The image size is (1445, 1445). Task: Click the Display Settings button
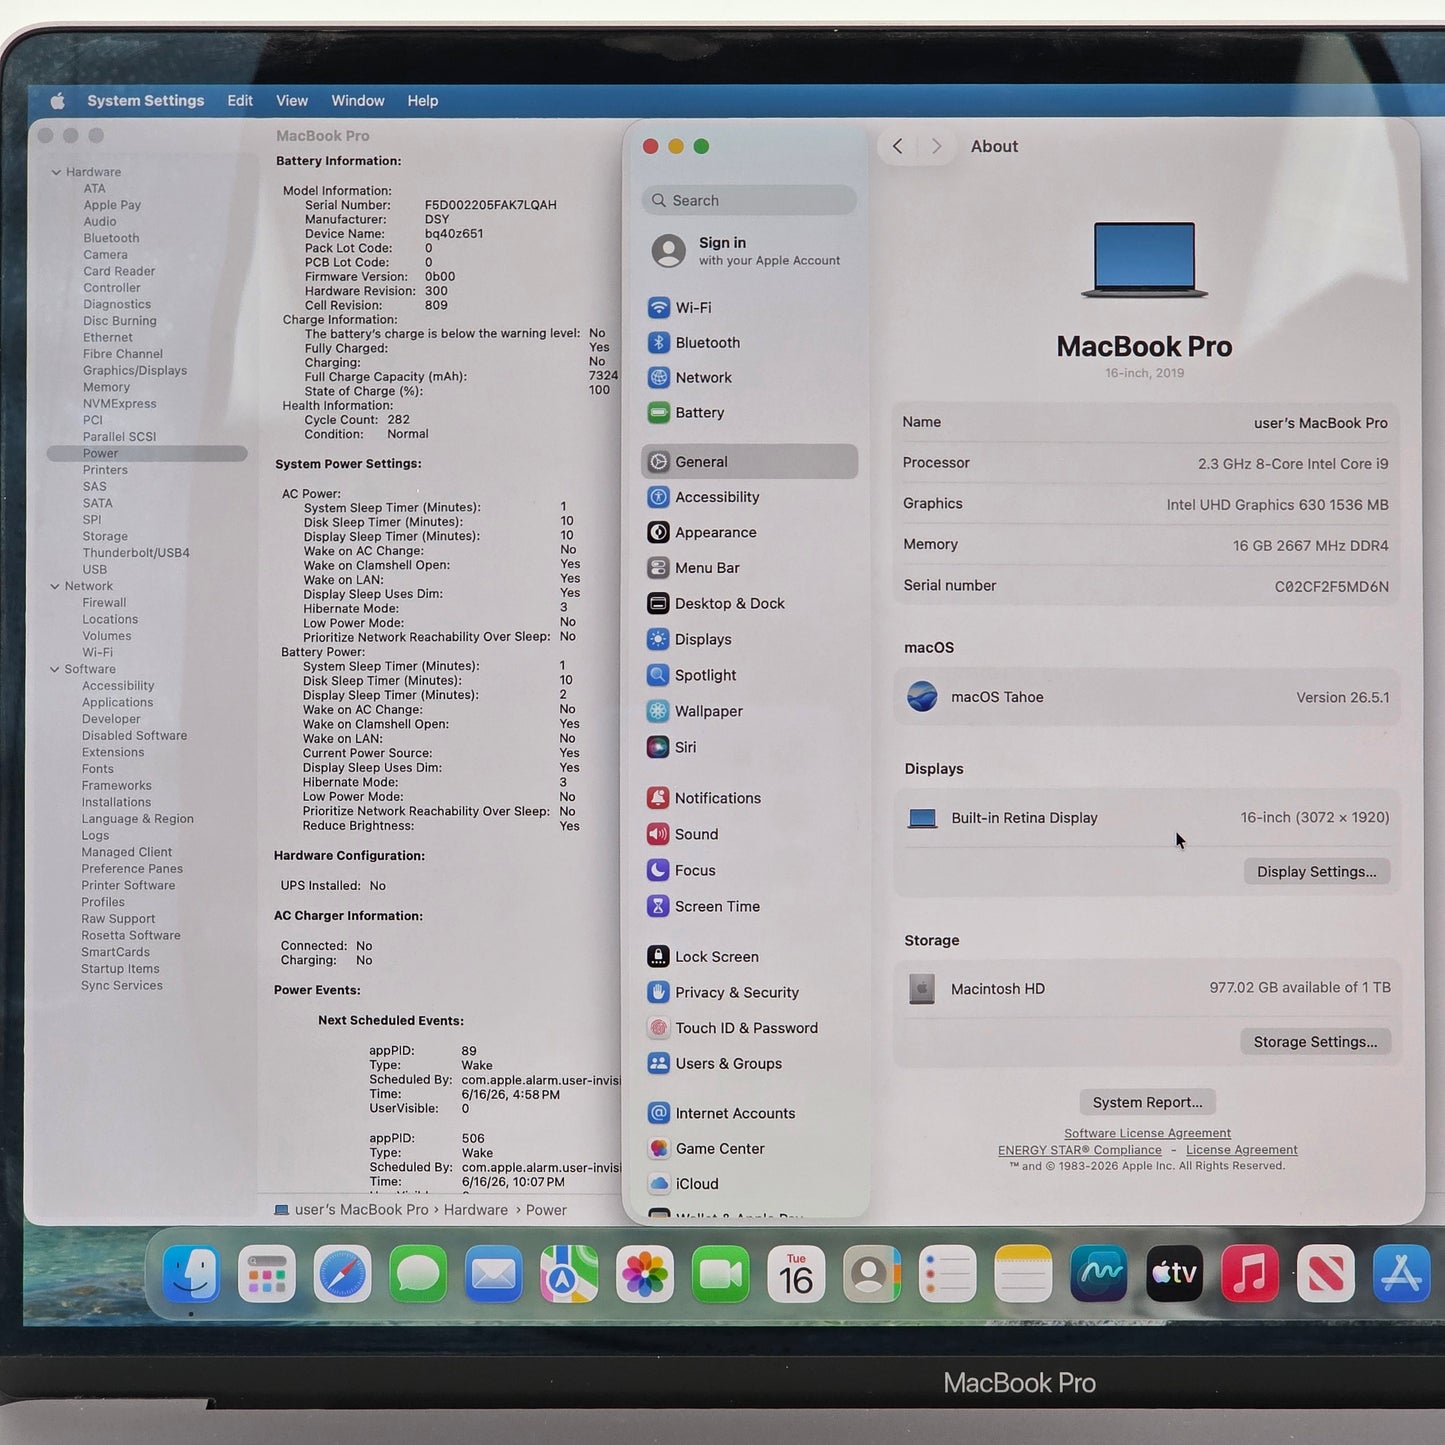(1317, 871)
